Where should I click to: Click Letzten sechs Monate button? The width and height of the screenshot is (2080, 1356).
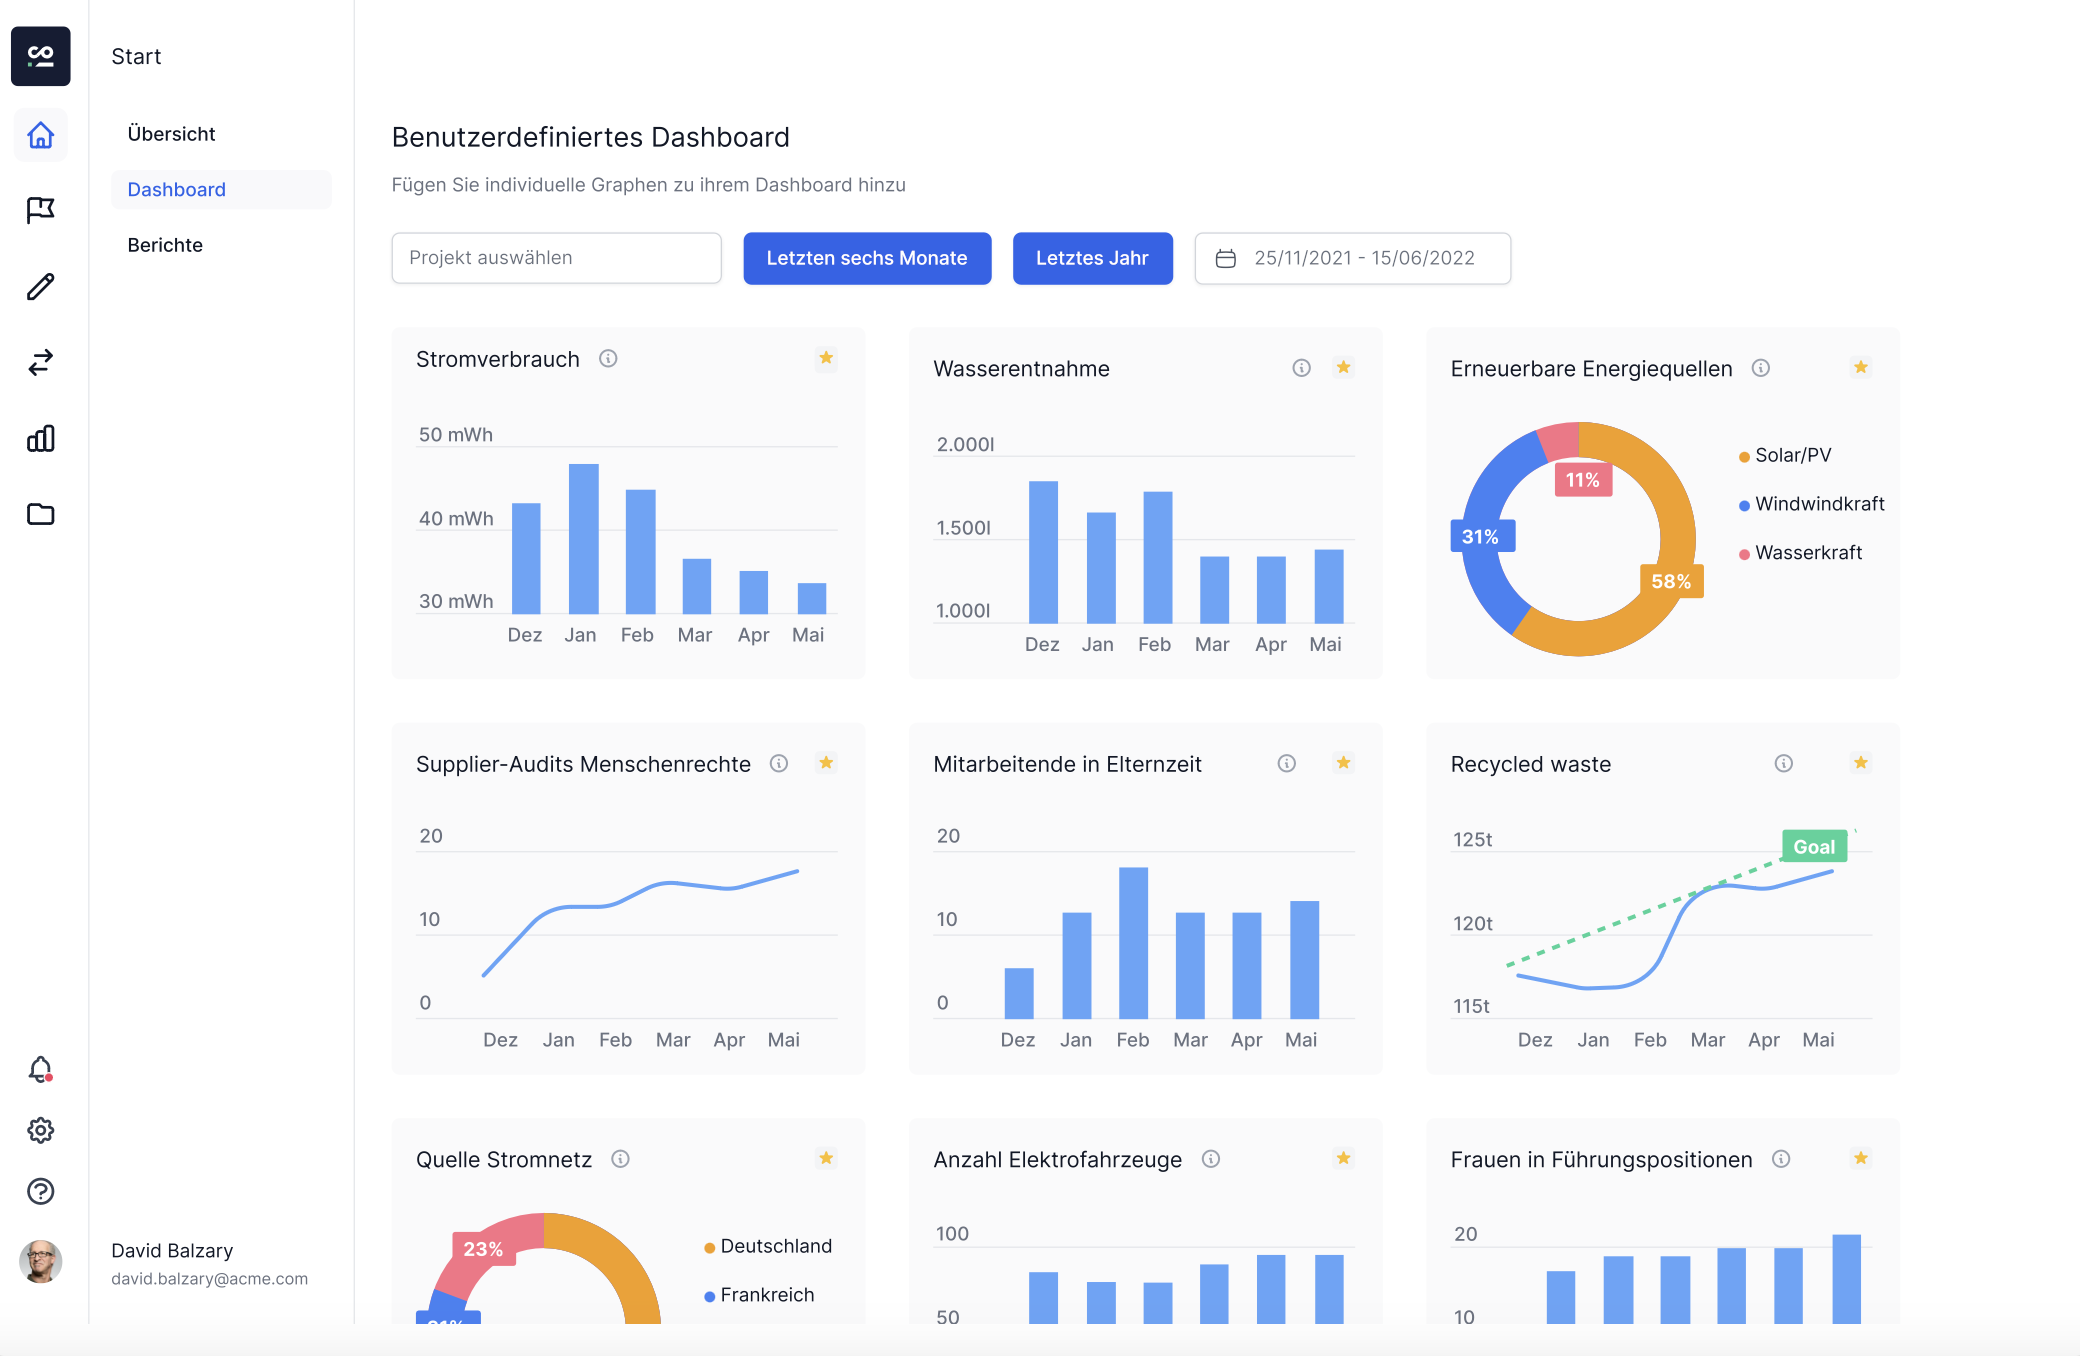(x=867, y=258)
